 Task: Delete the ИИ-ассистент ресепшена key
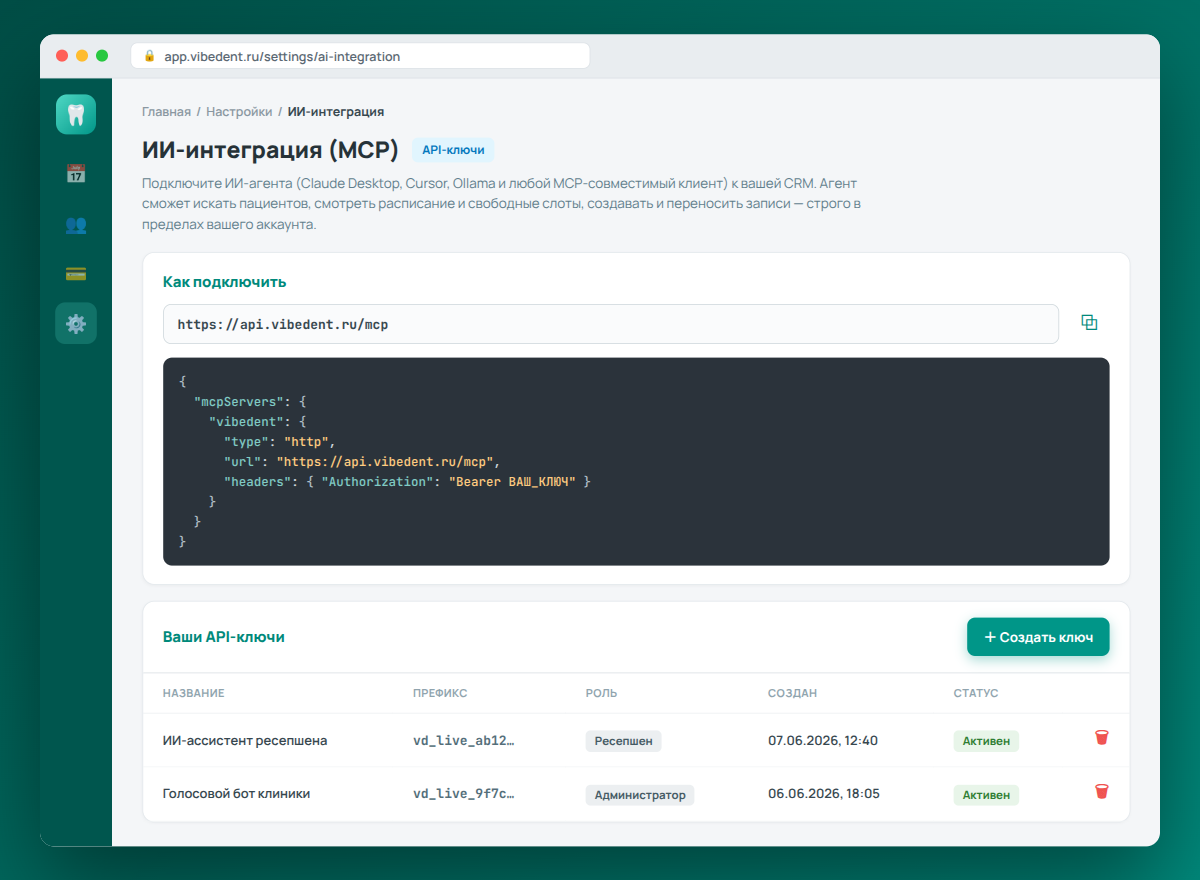tap(1101, 738)
